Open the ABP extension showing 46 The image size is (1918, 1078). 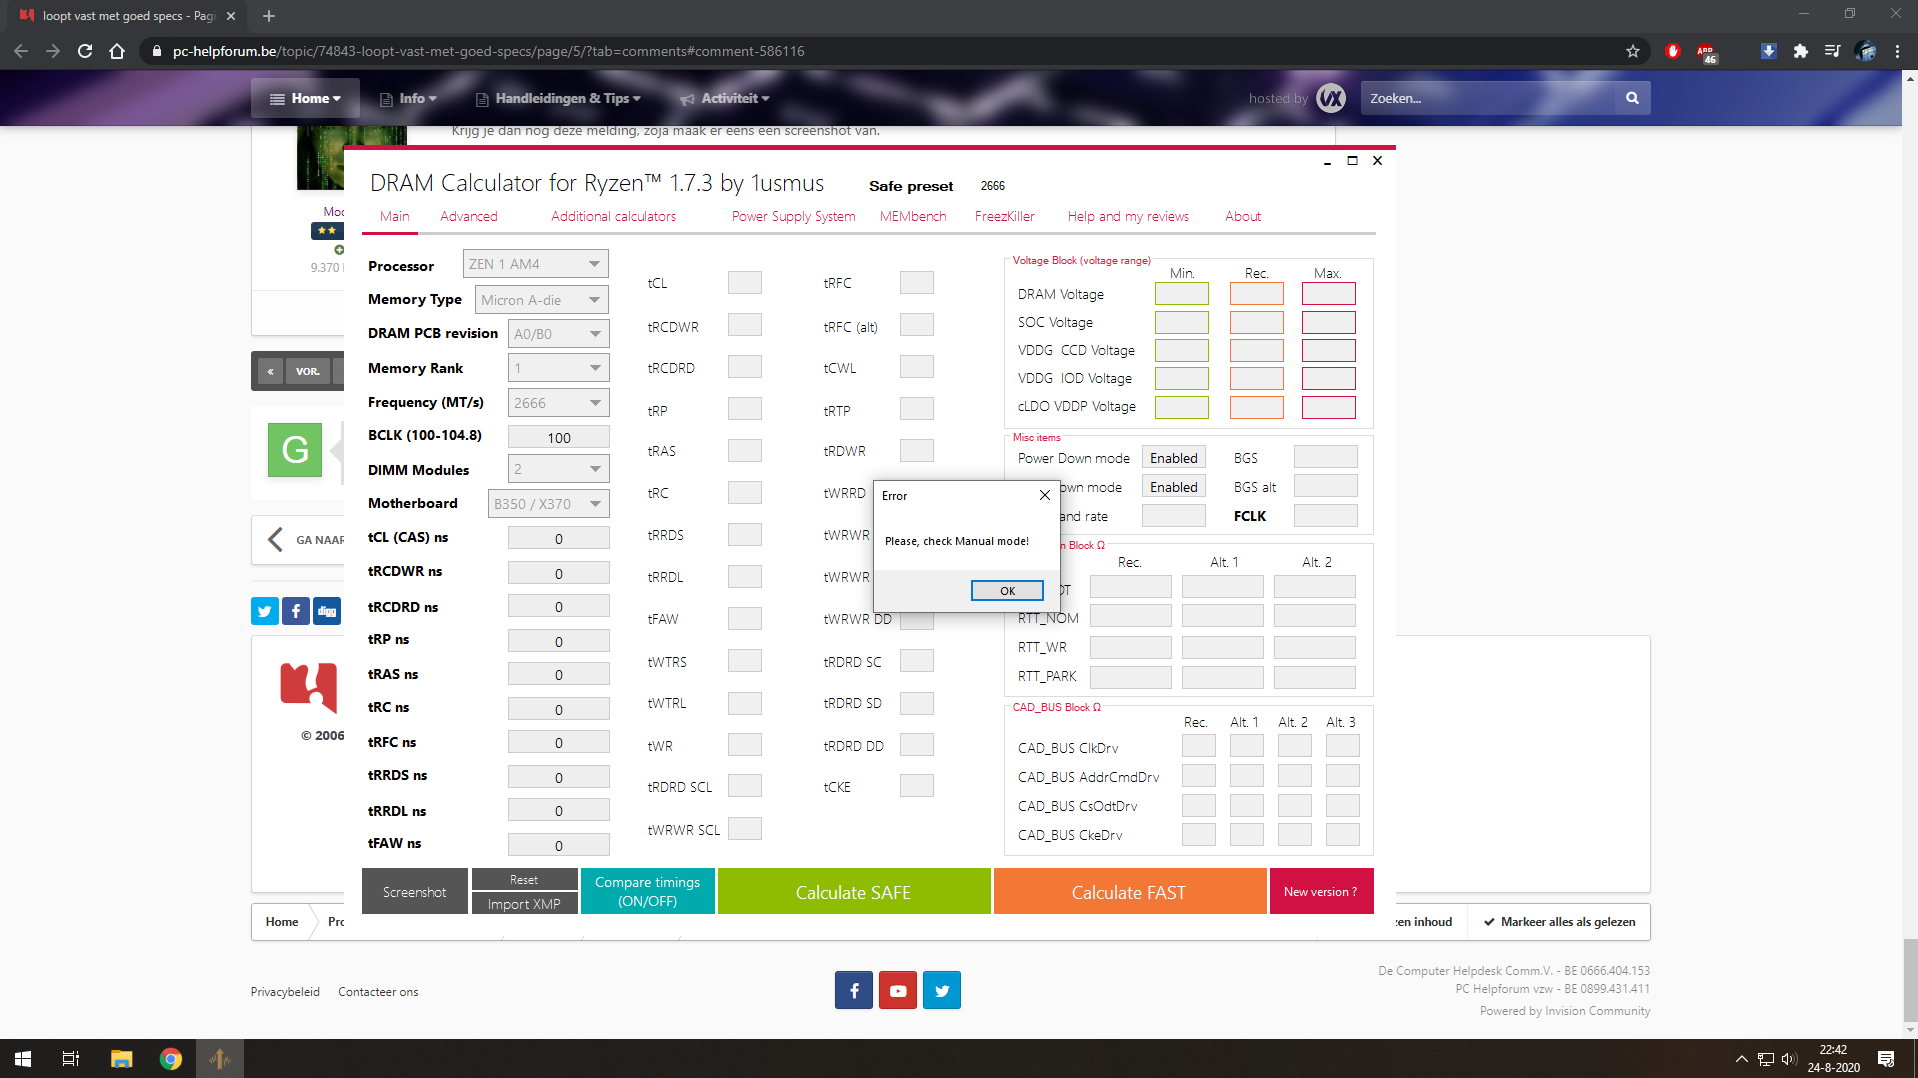point(1706,52)
